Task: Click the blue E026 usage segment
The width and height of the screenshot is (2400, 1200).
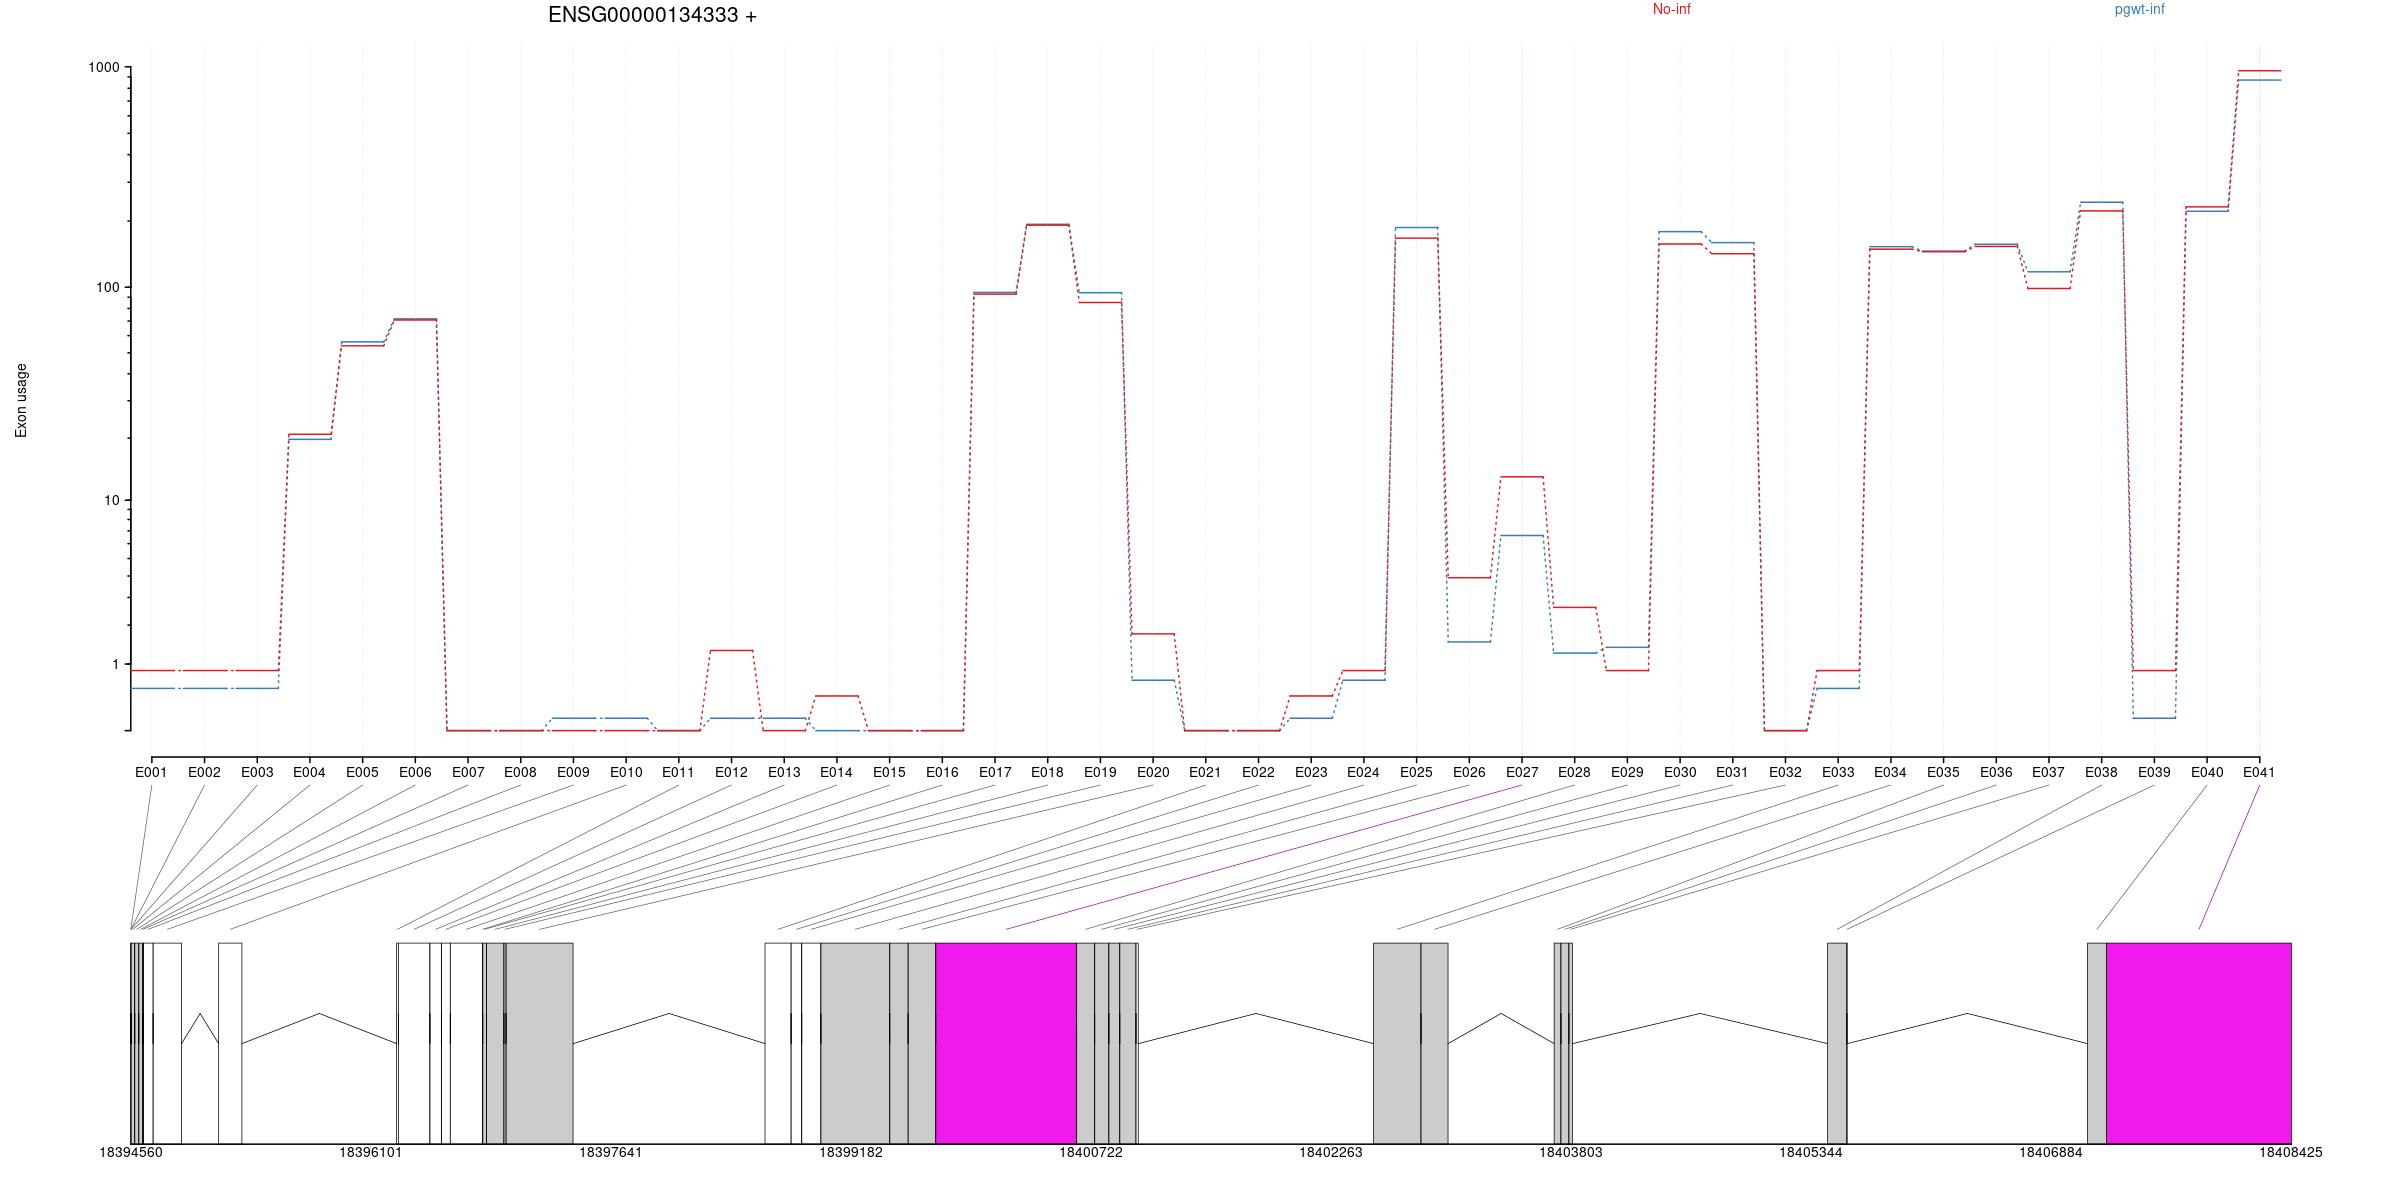Action: click(1469, 642)
